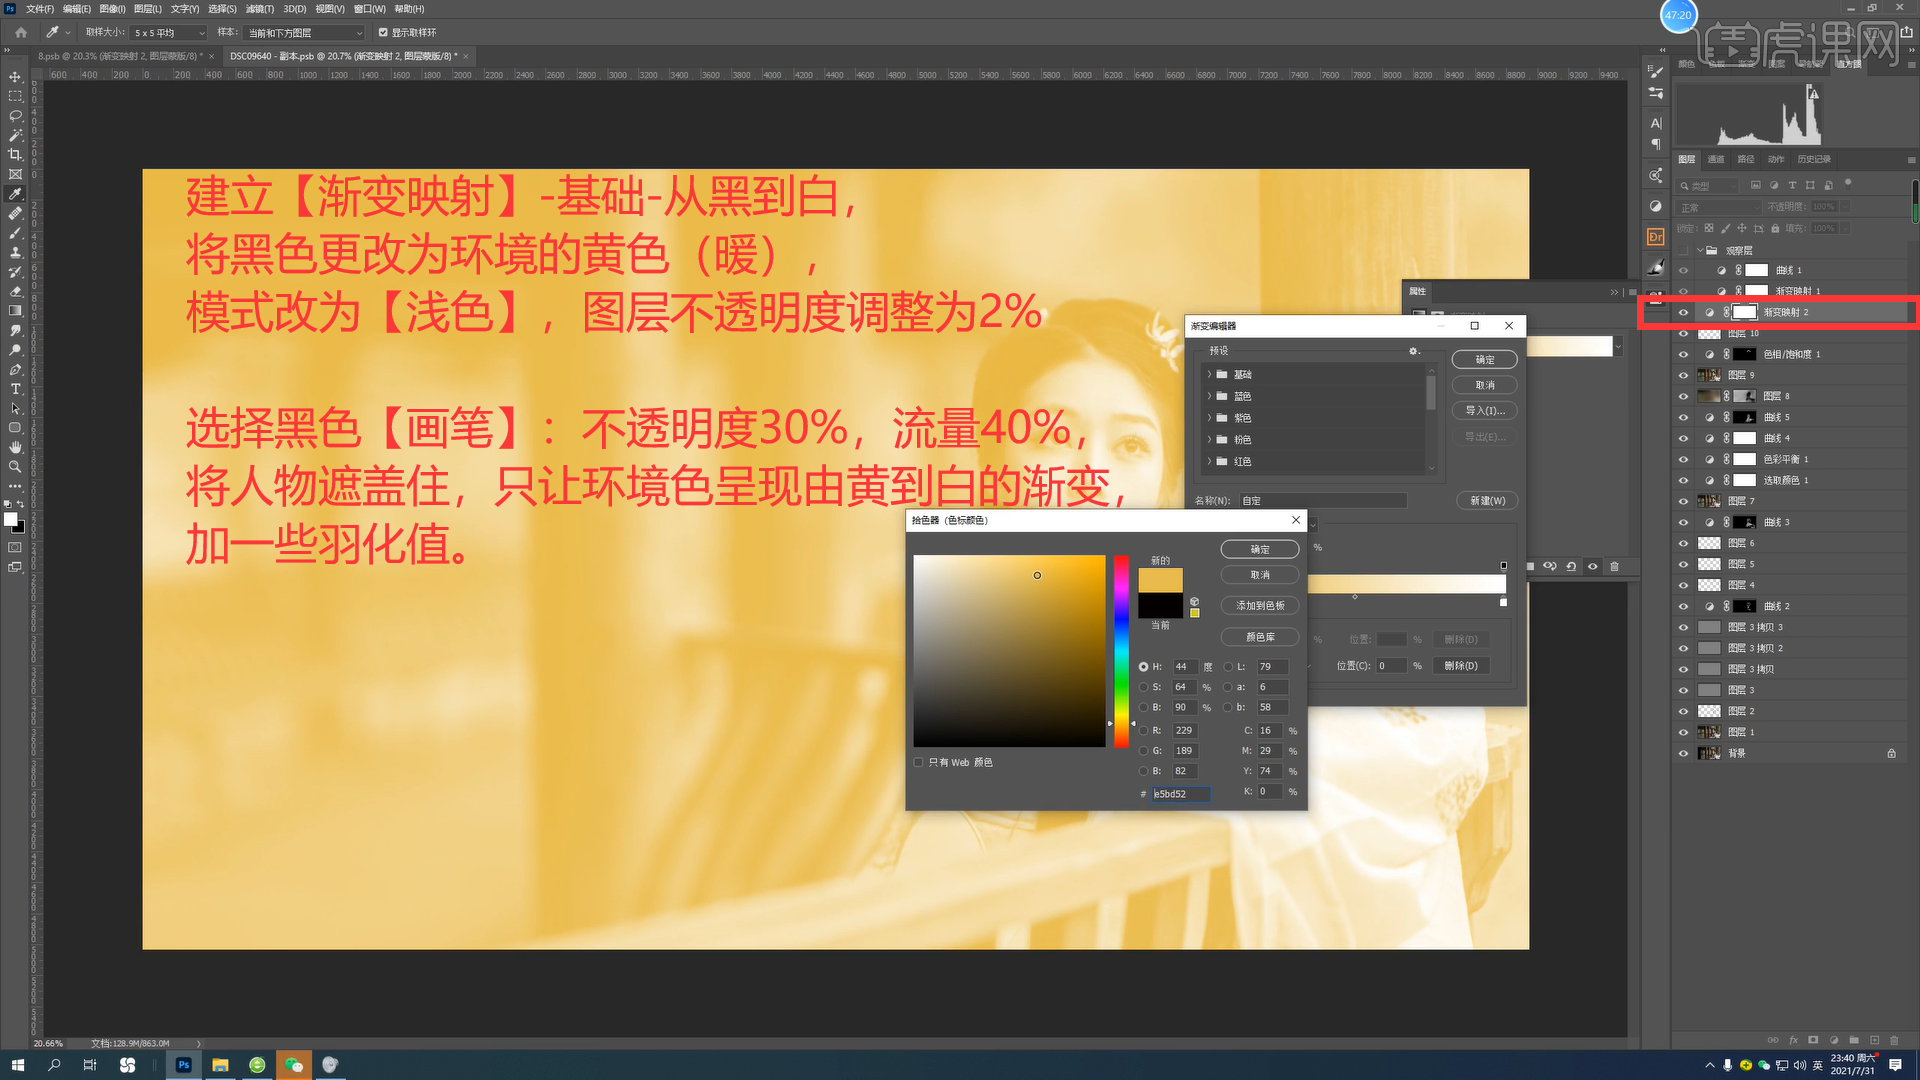Click 添加到色板 button

(x=1259, y=606)
